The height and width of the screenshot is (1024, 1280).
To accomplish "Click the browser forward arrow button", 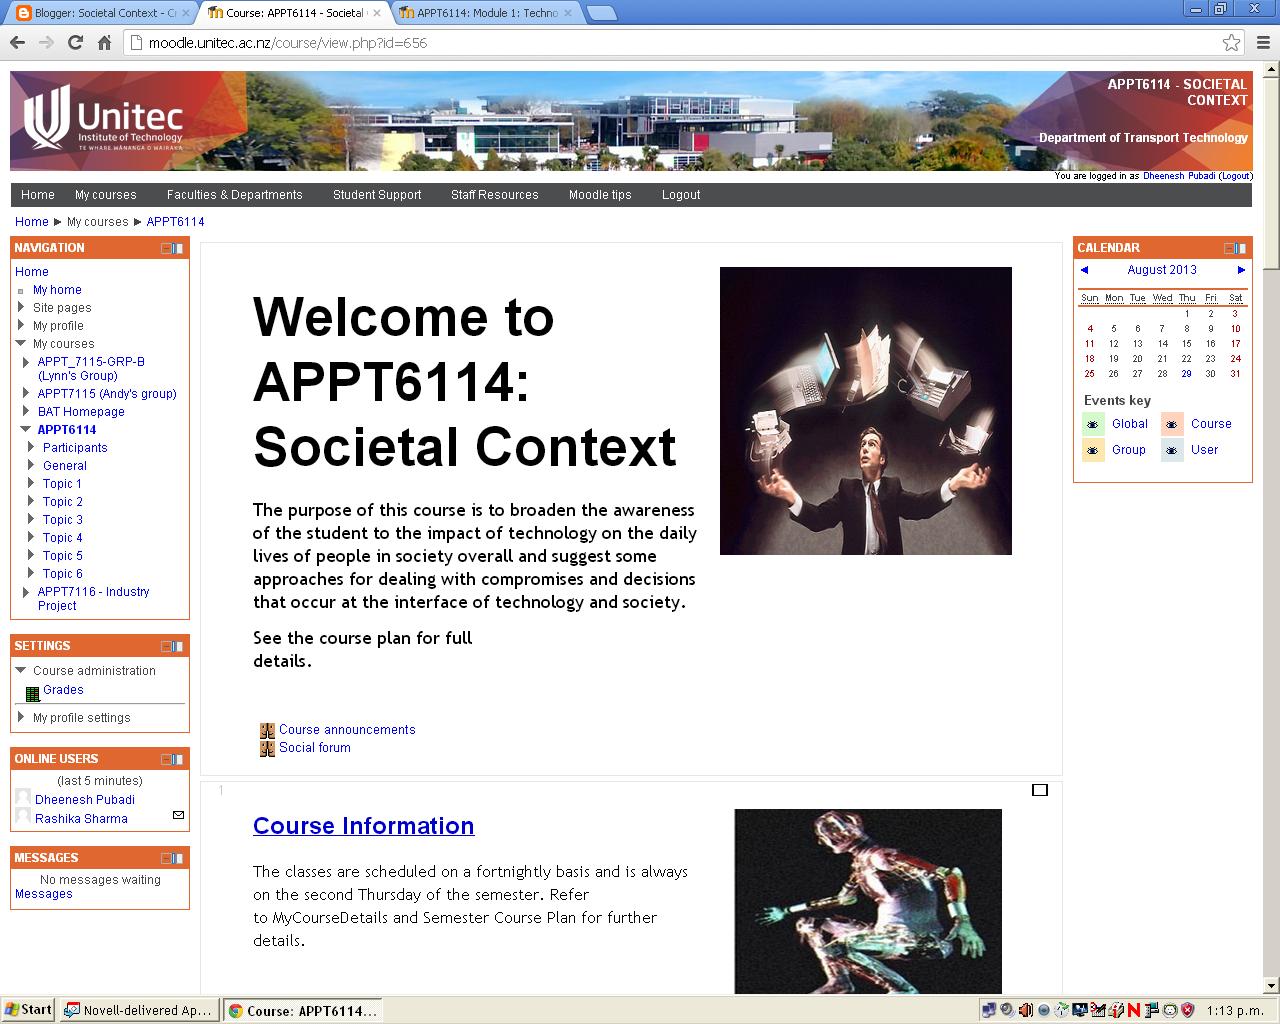I will [x=46, y=42].
